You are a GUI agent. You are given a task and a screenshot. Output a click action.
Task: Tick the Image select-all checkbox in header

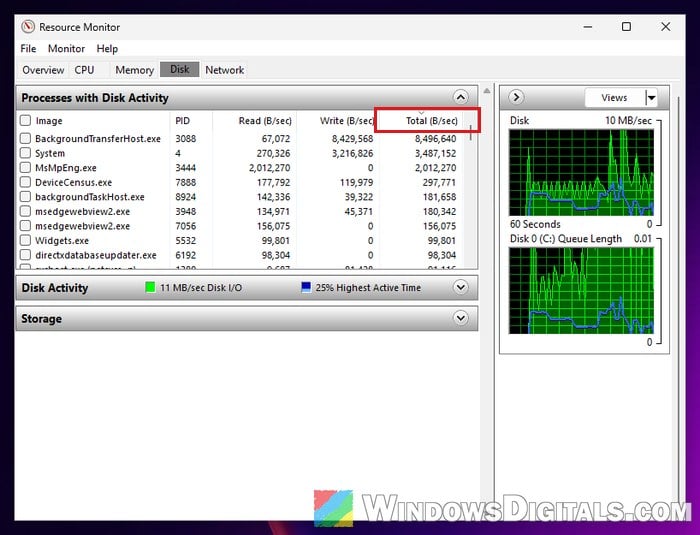point(25,121)
